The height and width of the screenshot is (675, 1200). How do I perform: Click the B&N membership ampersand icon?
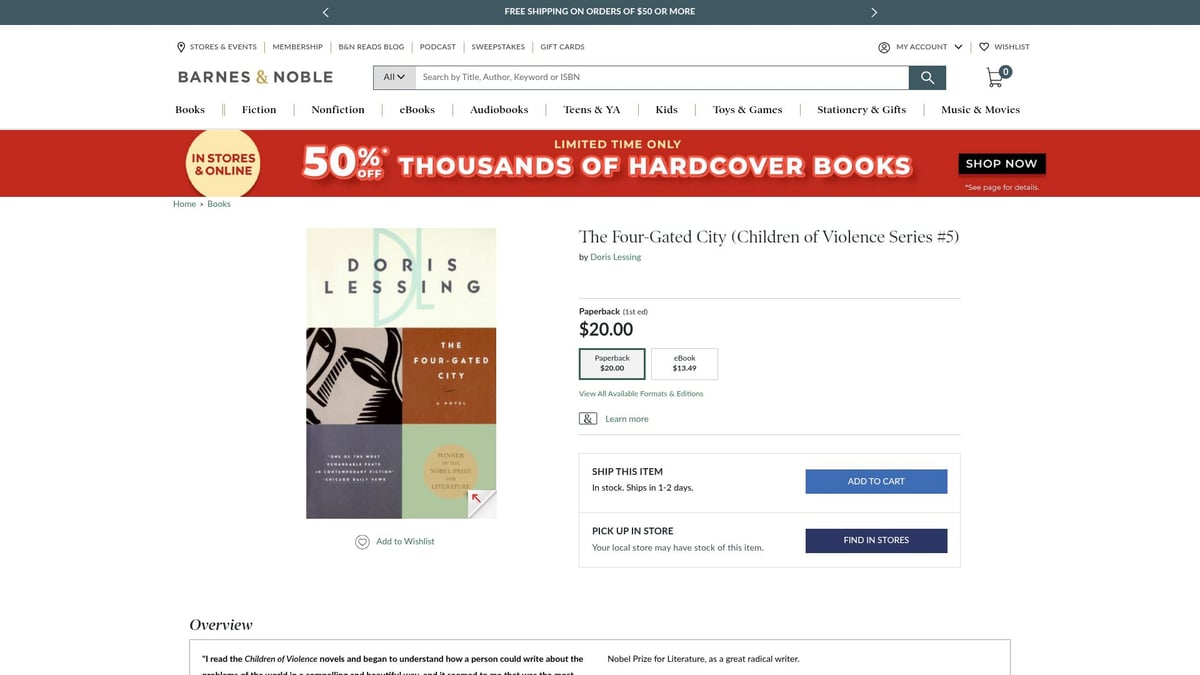pos(588,419)
